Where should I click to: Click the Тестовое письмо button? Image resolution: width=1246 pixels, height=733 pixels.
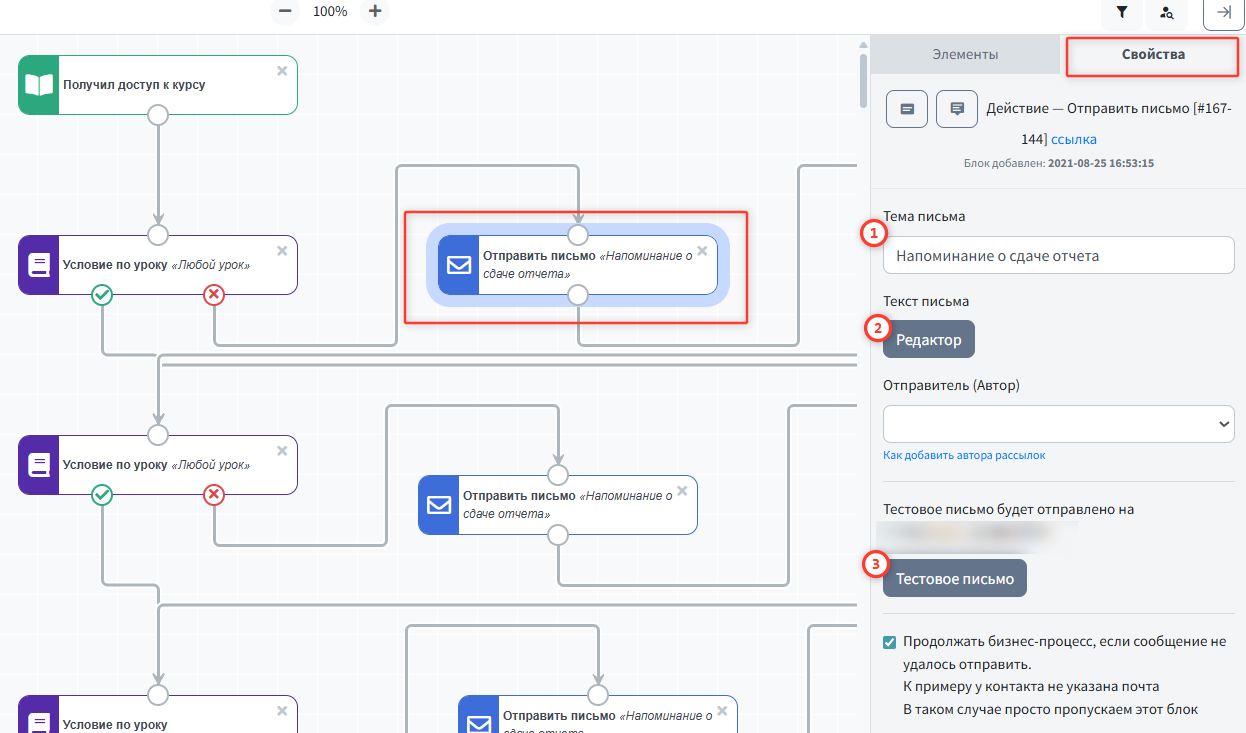pos(954,579)
